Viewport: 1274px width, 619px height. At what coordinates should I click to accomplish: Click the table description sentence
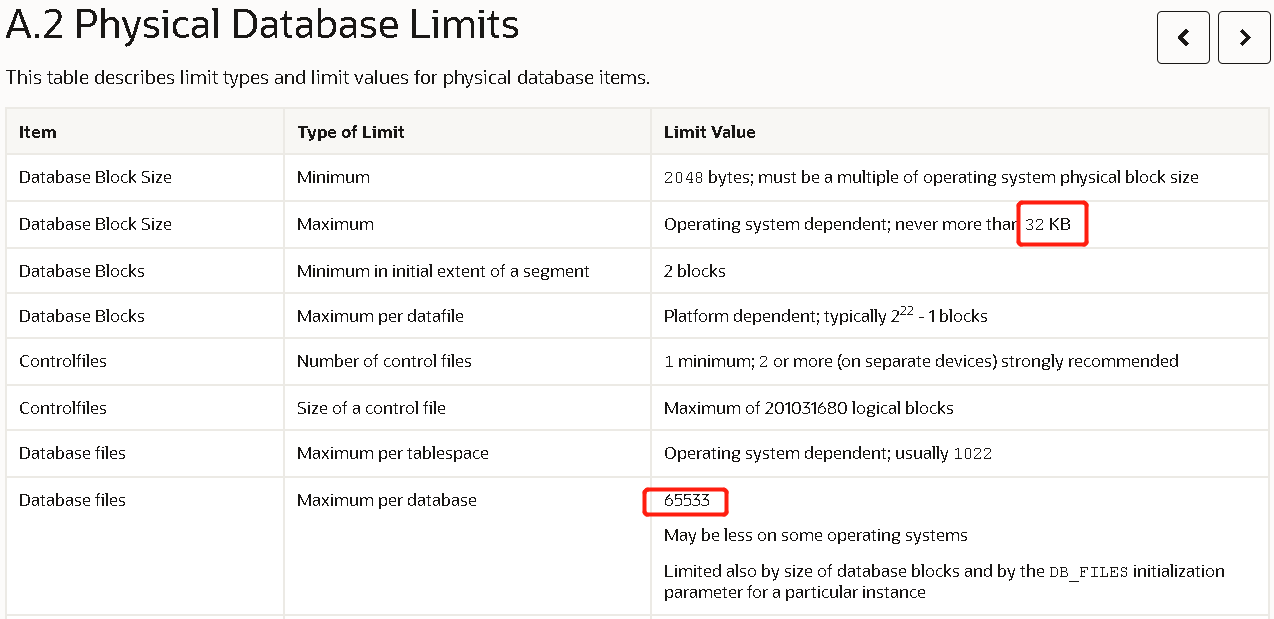coord(328,77)
